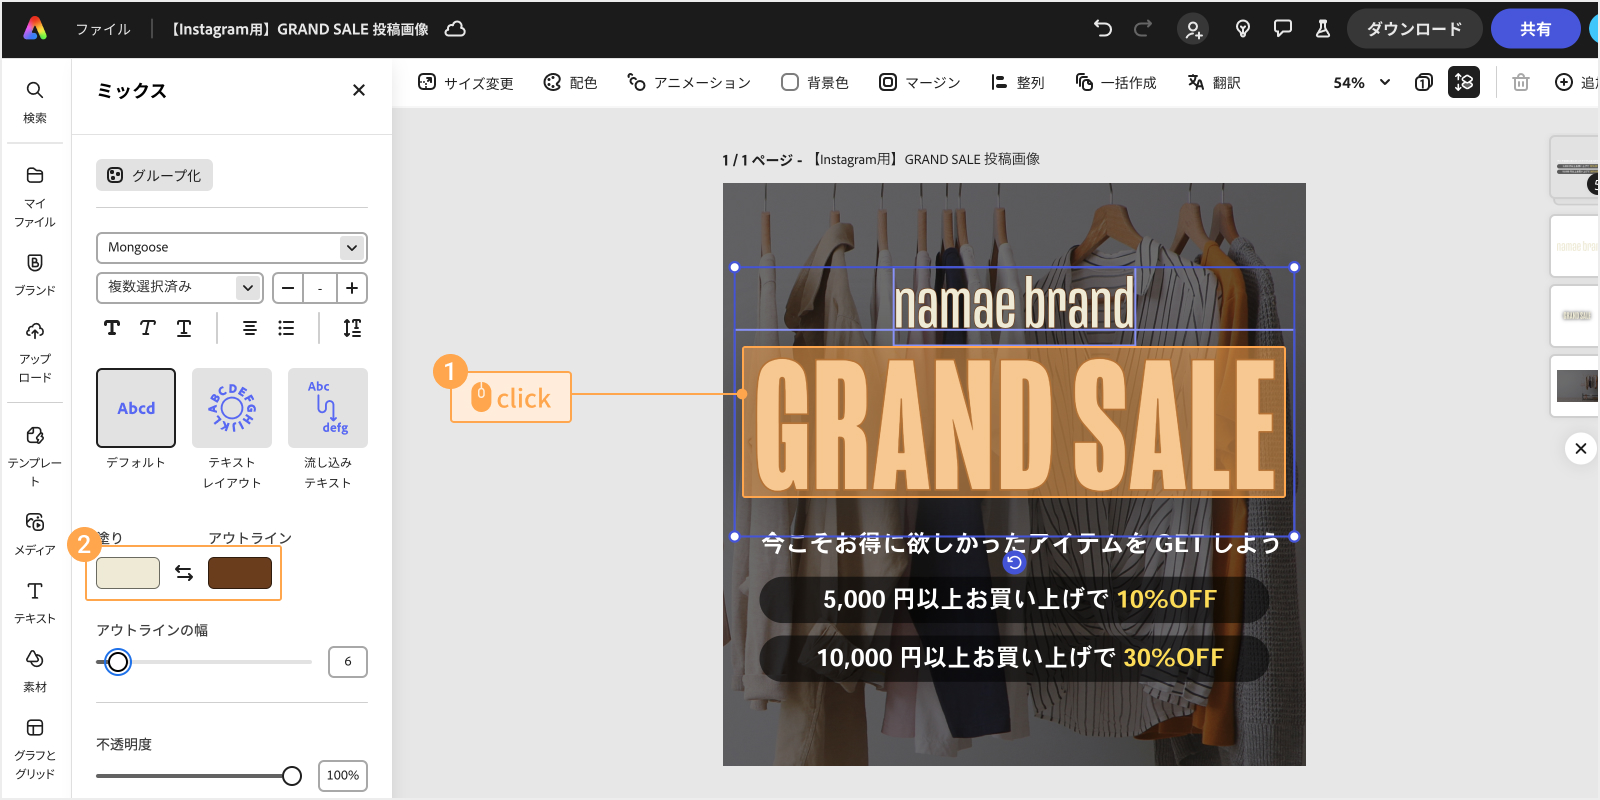1600x800 pixels.
Task: Open 整列 in the toolbar
Action: [x=1017, y=83]
